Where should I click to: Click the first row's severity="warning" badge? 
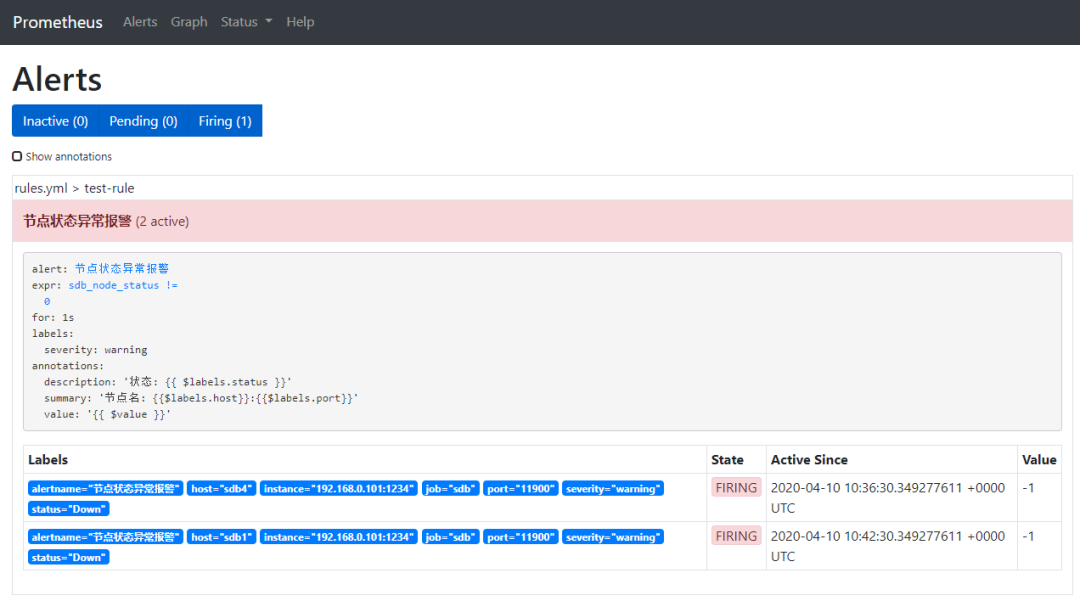[x=613, y=489]
